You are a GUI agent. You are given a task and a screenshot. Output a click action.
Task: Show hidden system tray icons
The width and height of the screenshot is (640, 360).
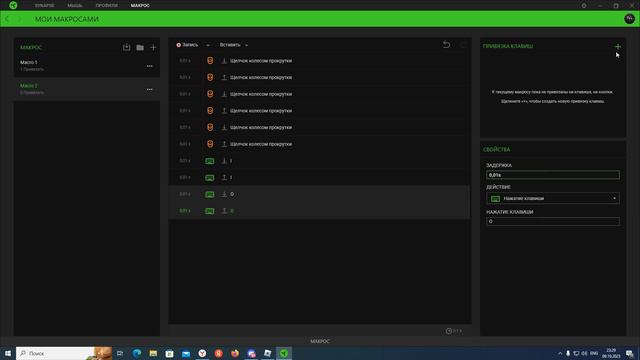pos(560,353)
